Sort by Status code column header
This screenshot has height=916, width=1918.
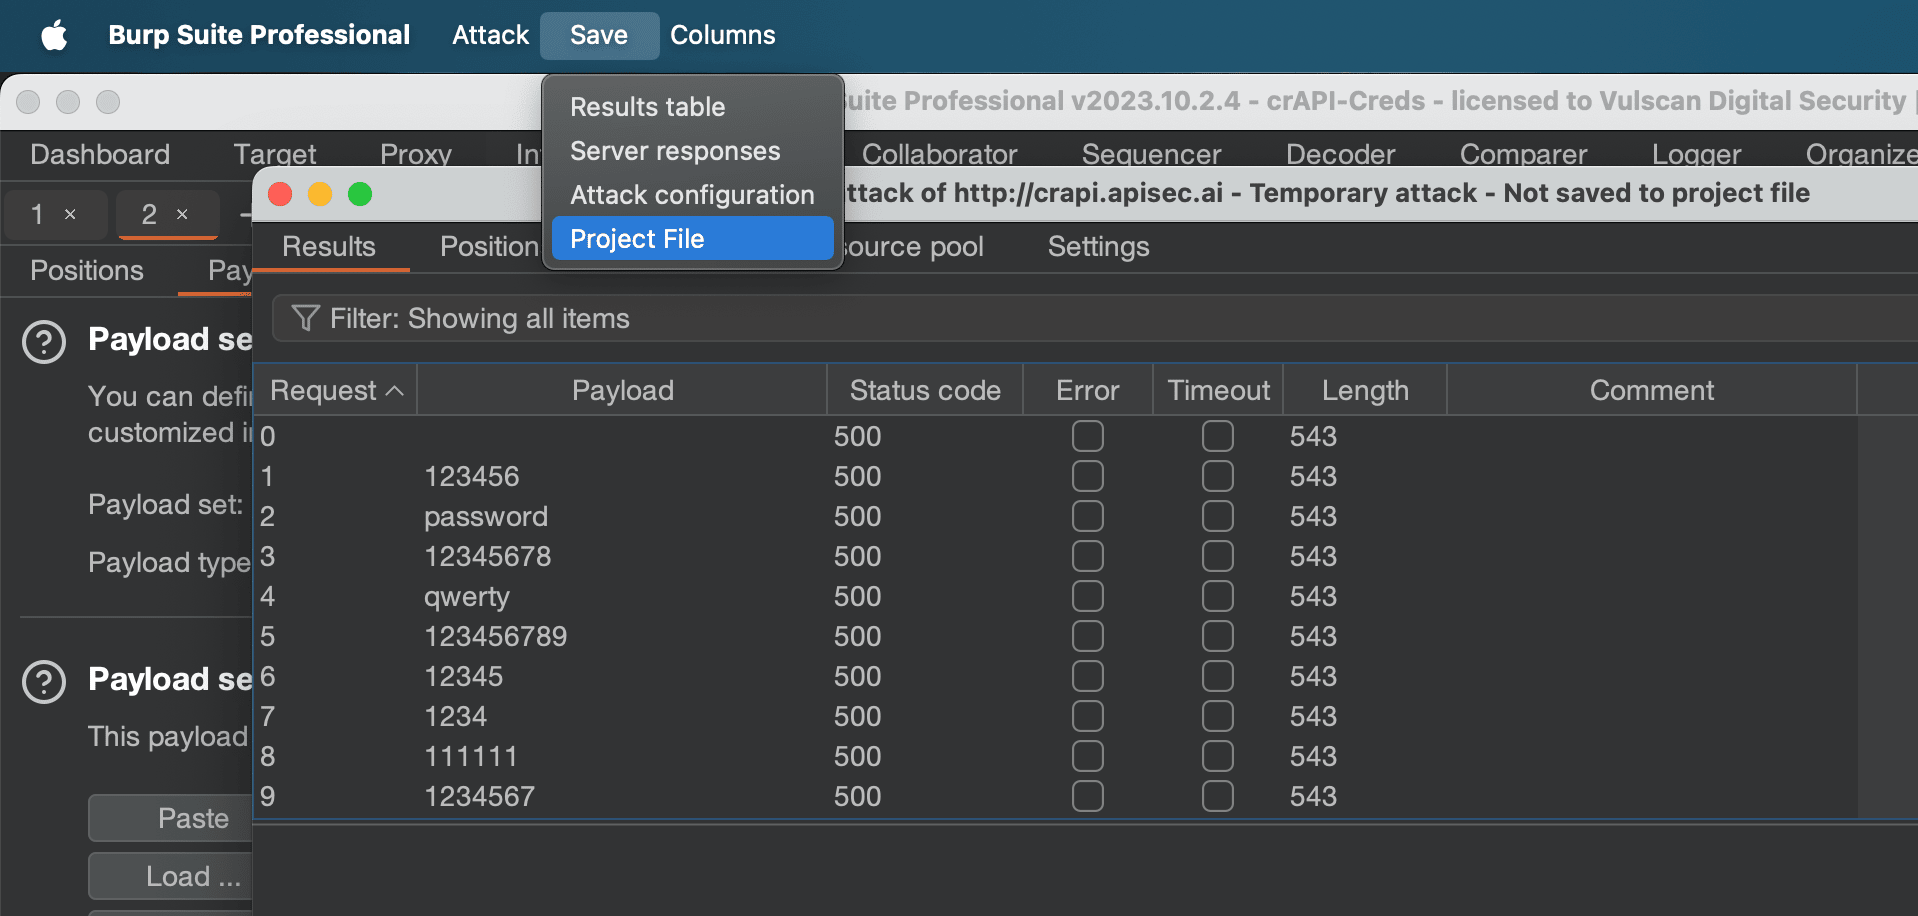[925, 390]
